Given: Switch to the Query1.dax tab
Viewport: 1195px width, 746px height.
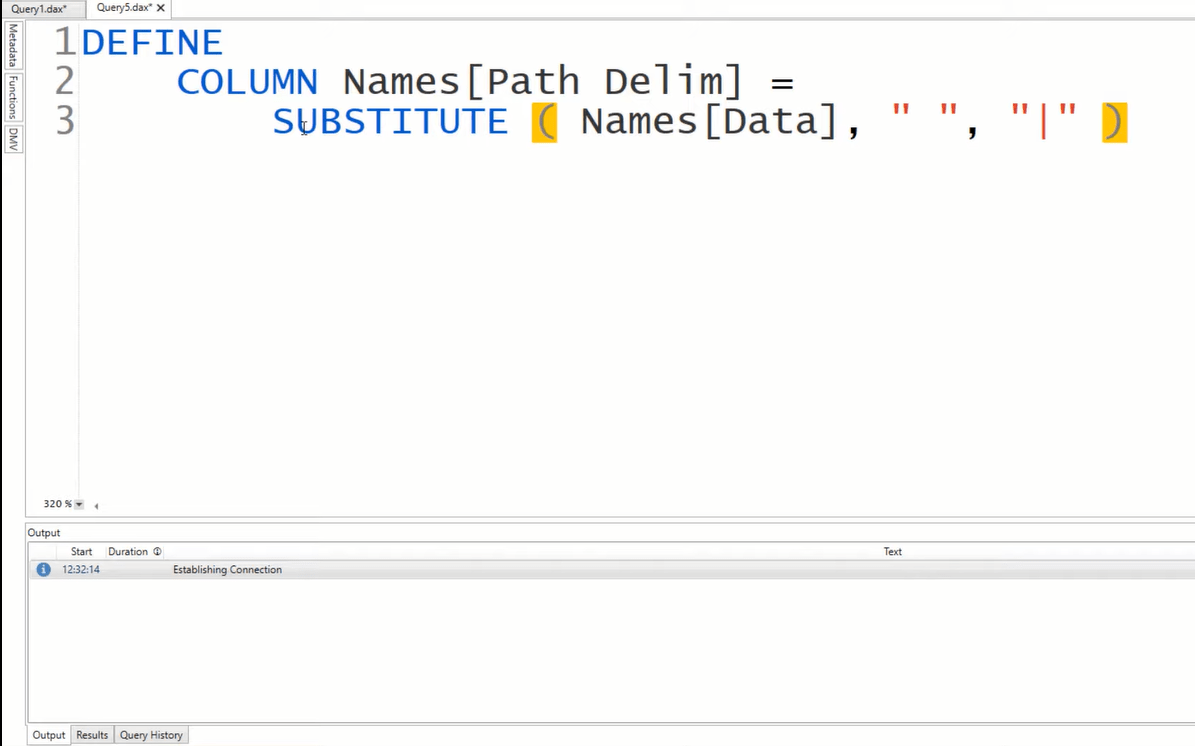Looking at the screenshot, I should pyautogui.click(x=39, y=9).
